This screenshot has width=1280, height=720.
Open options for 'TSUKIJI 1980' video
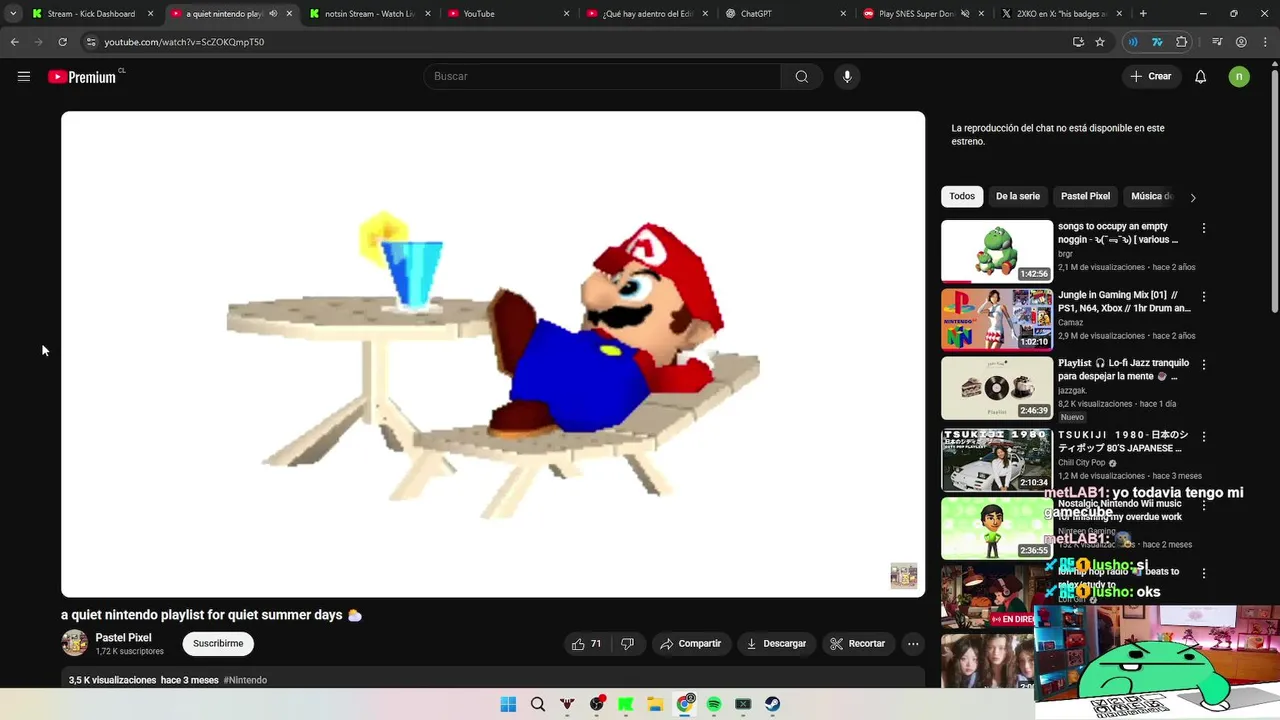(x=1204, y=437)
